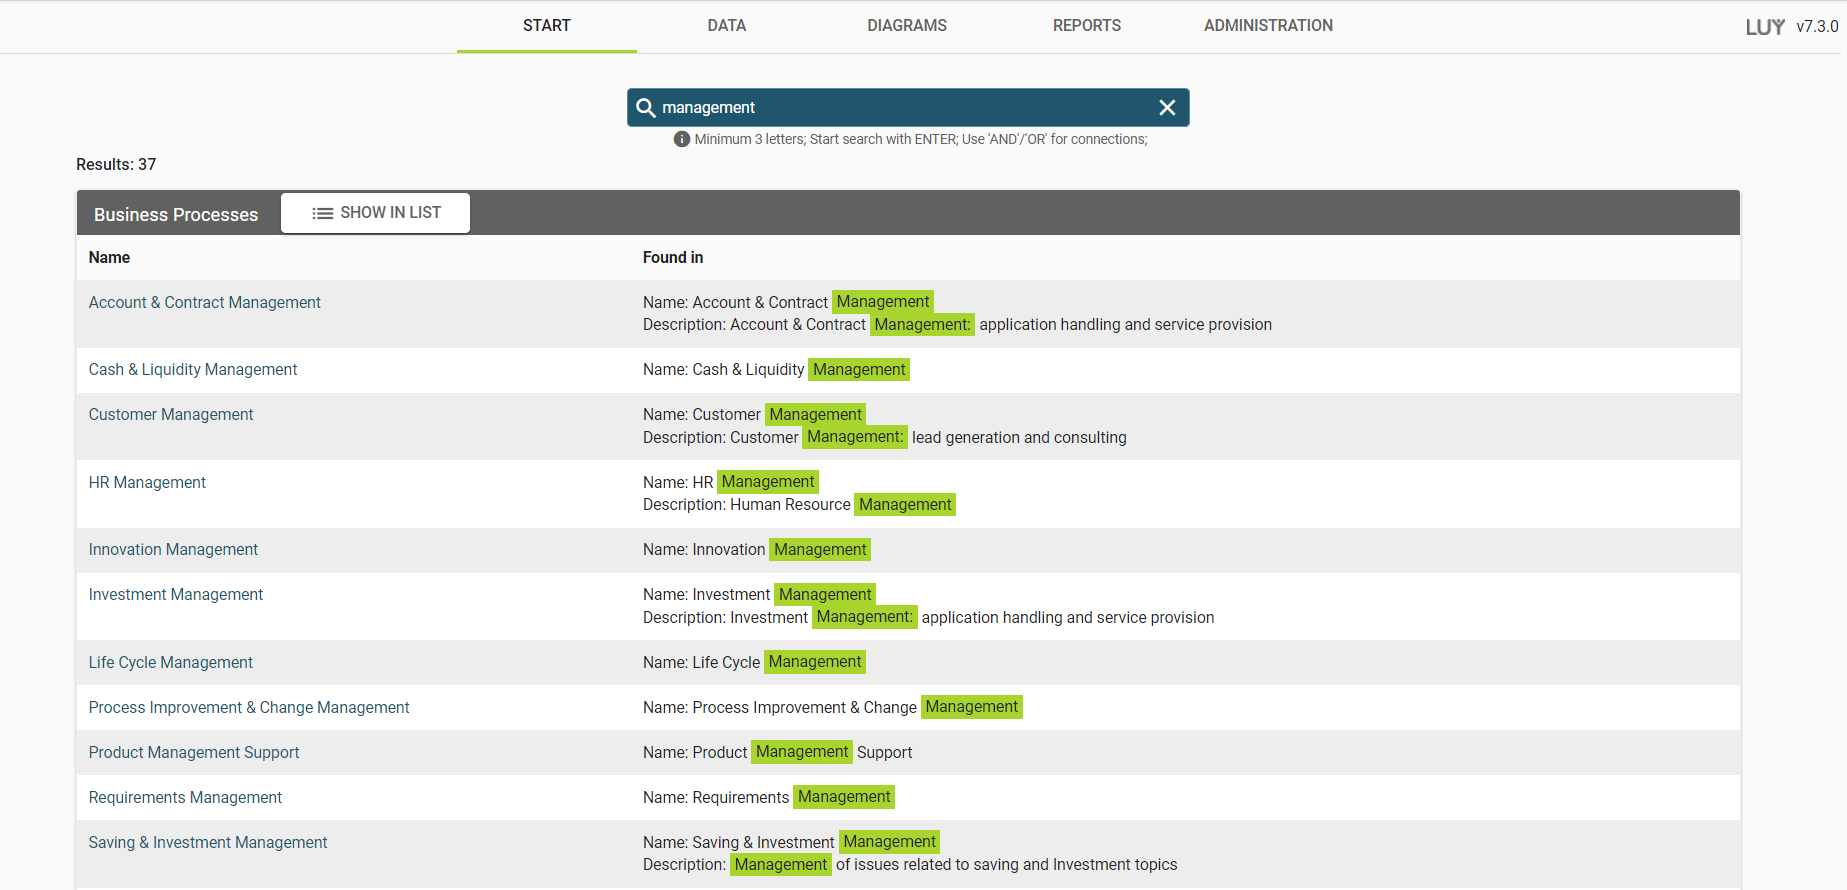Click the LUY logo
The width and height of the screenshot is (1847, 890).
tap(1765, 27)
